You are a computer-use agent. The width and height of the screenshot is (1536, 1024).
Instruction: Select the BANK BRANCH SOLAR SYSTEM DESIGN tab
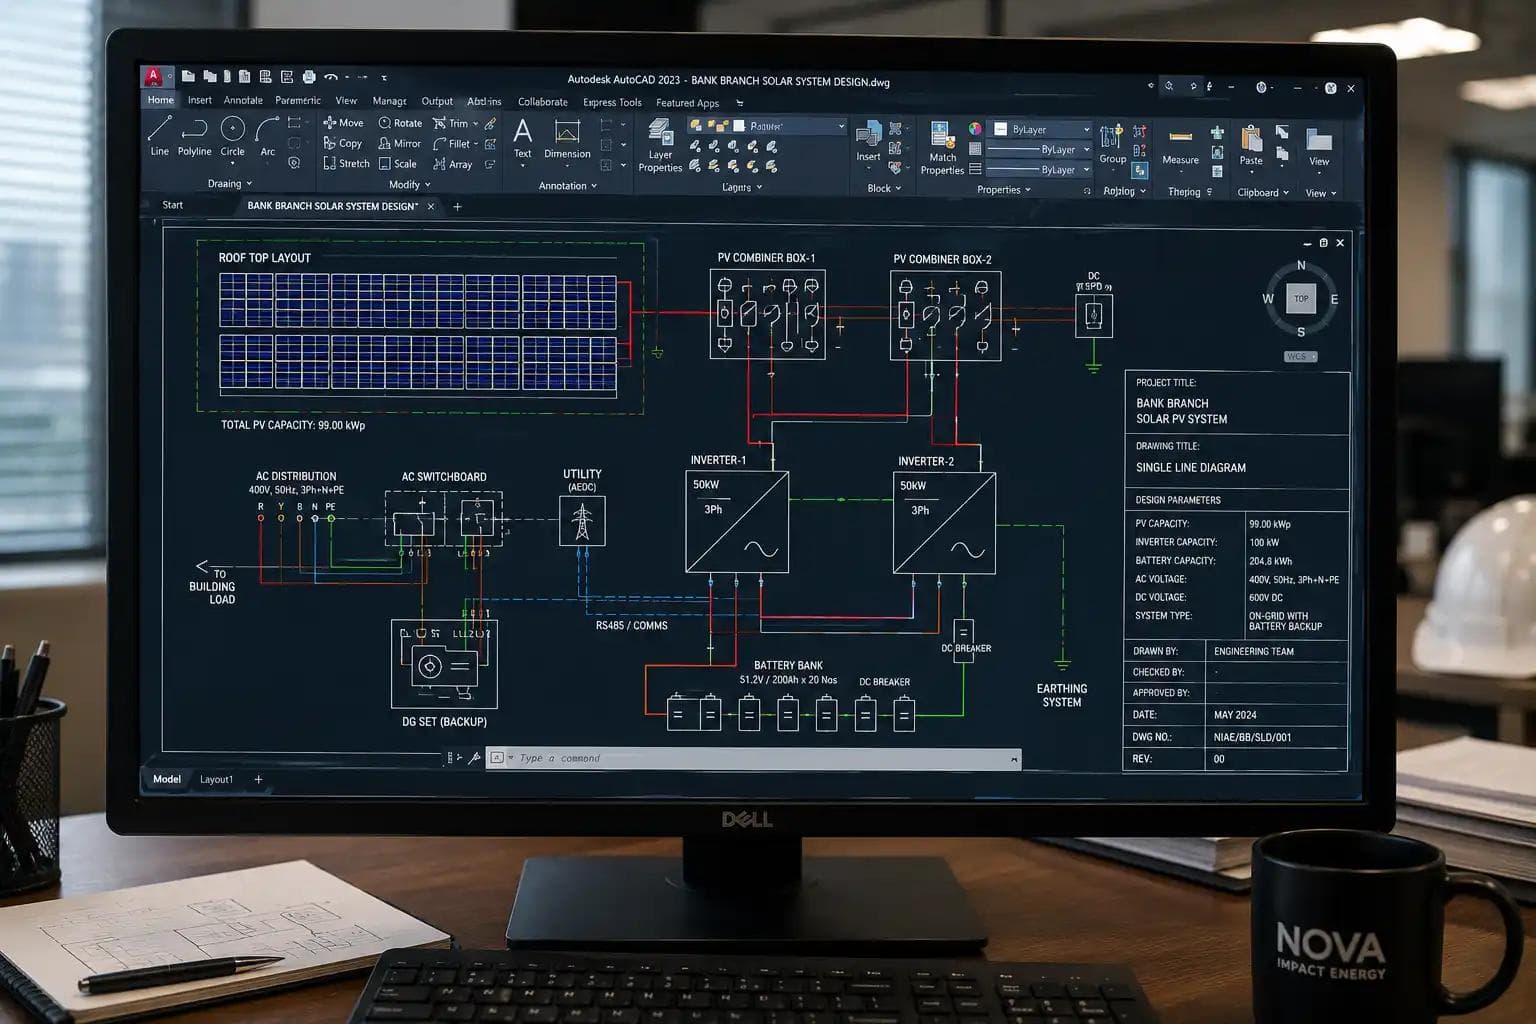pos(333,206)
